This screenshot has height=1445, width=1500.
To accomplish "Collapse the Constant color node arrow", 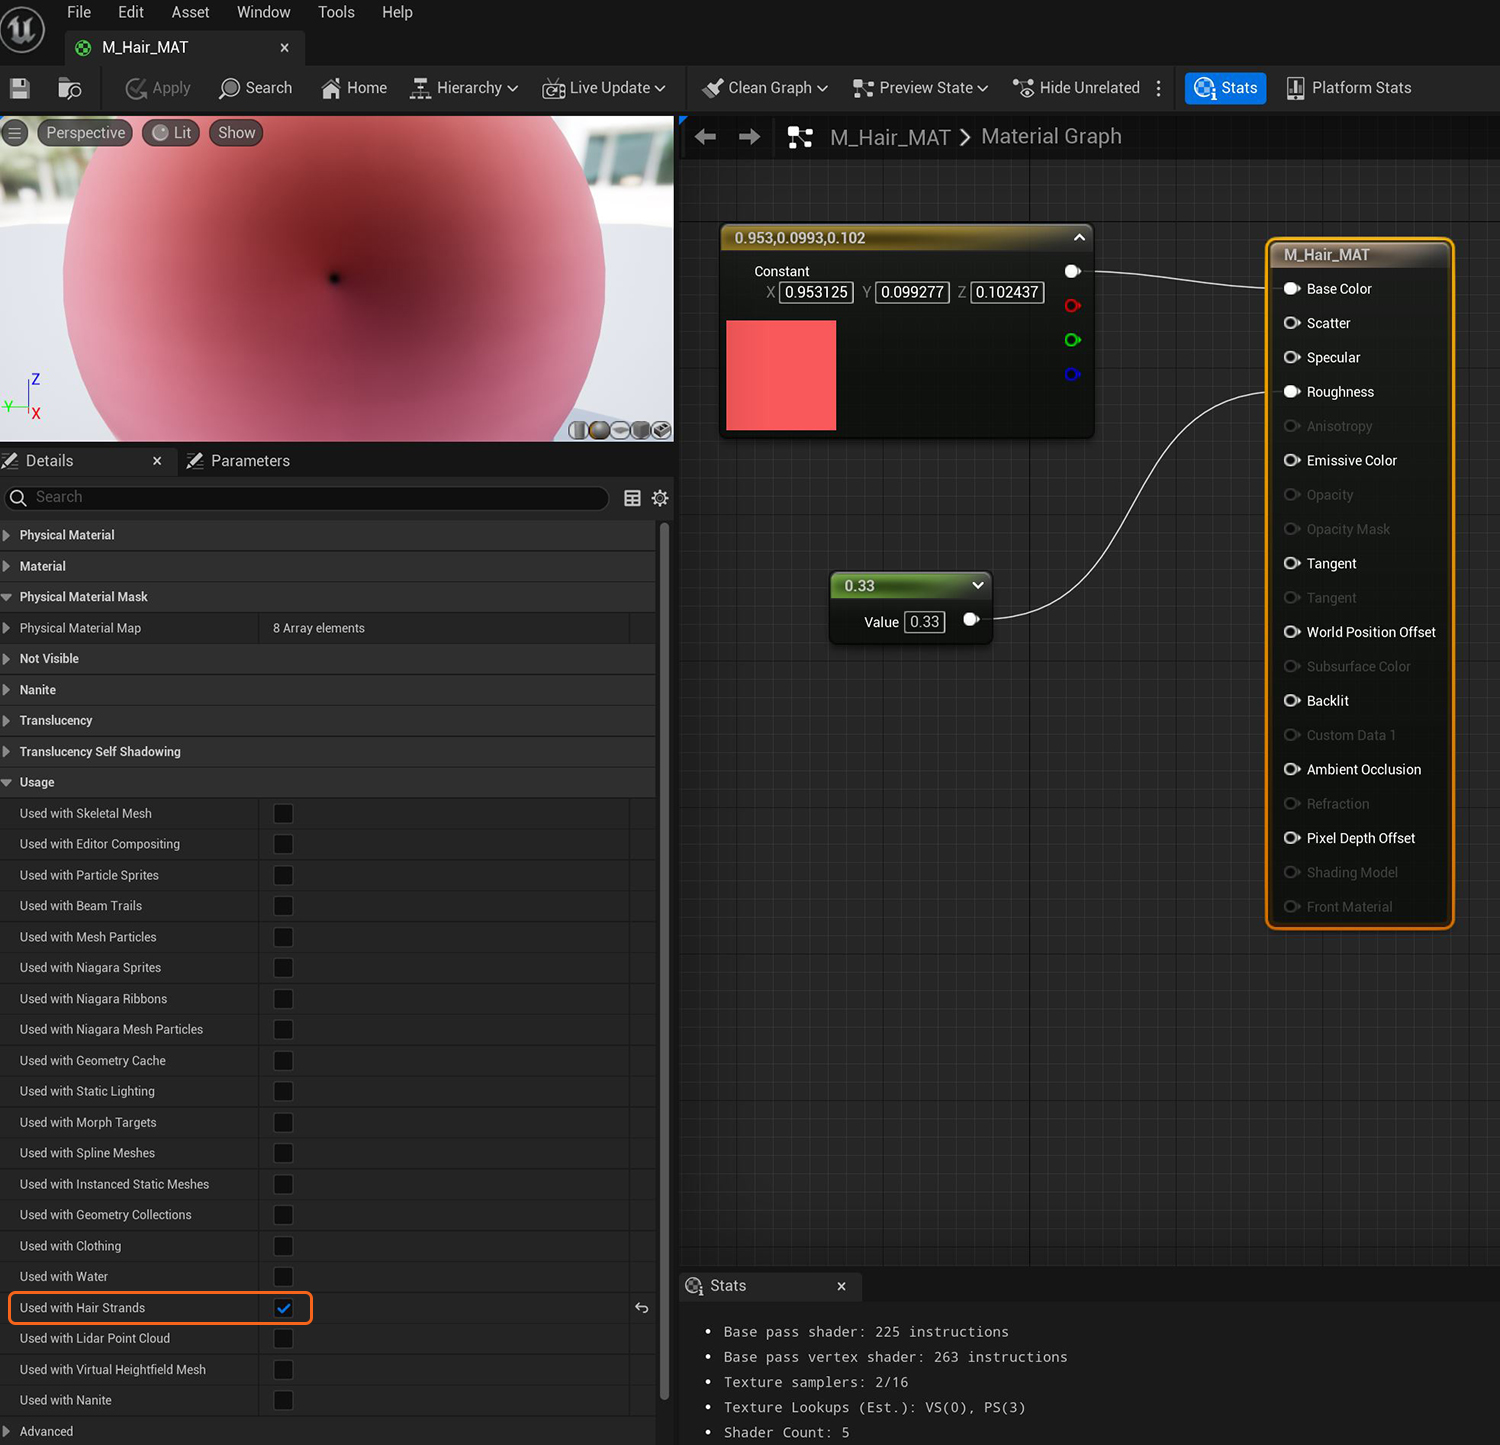I will pos(1079,238).
